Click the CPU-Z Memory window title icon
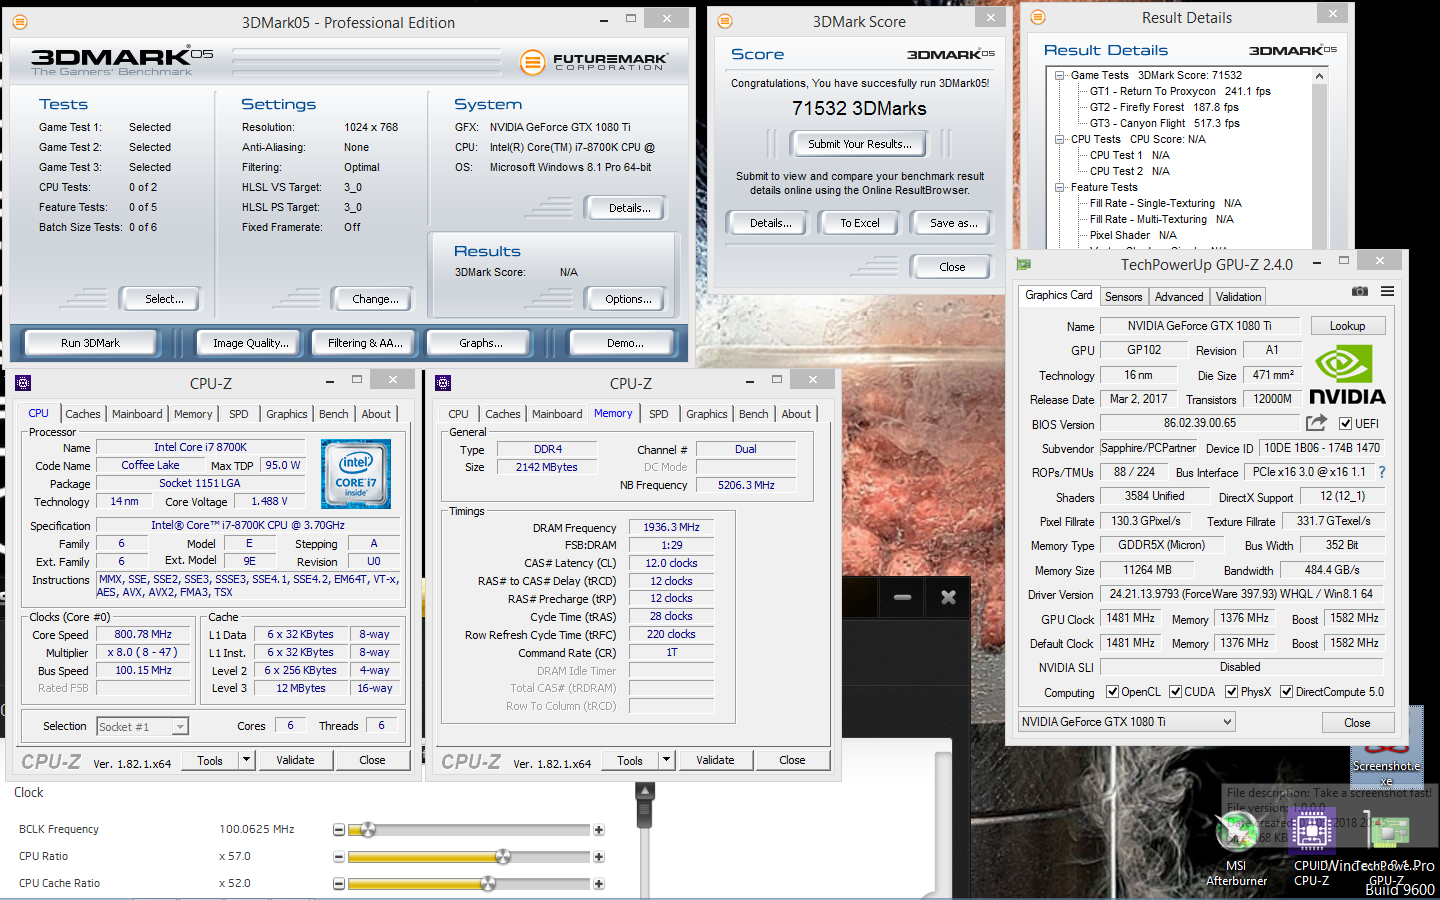The width and height of the screenshot is (1440, 900). (443, 383)
